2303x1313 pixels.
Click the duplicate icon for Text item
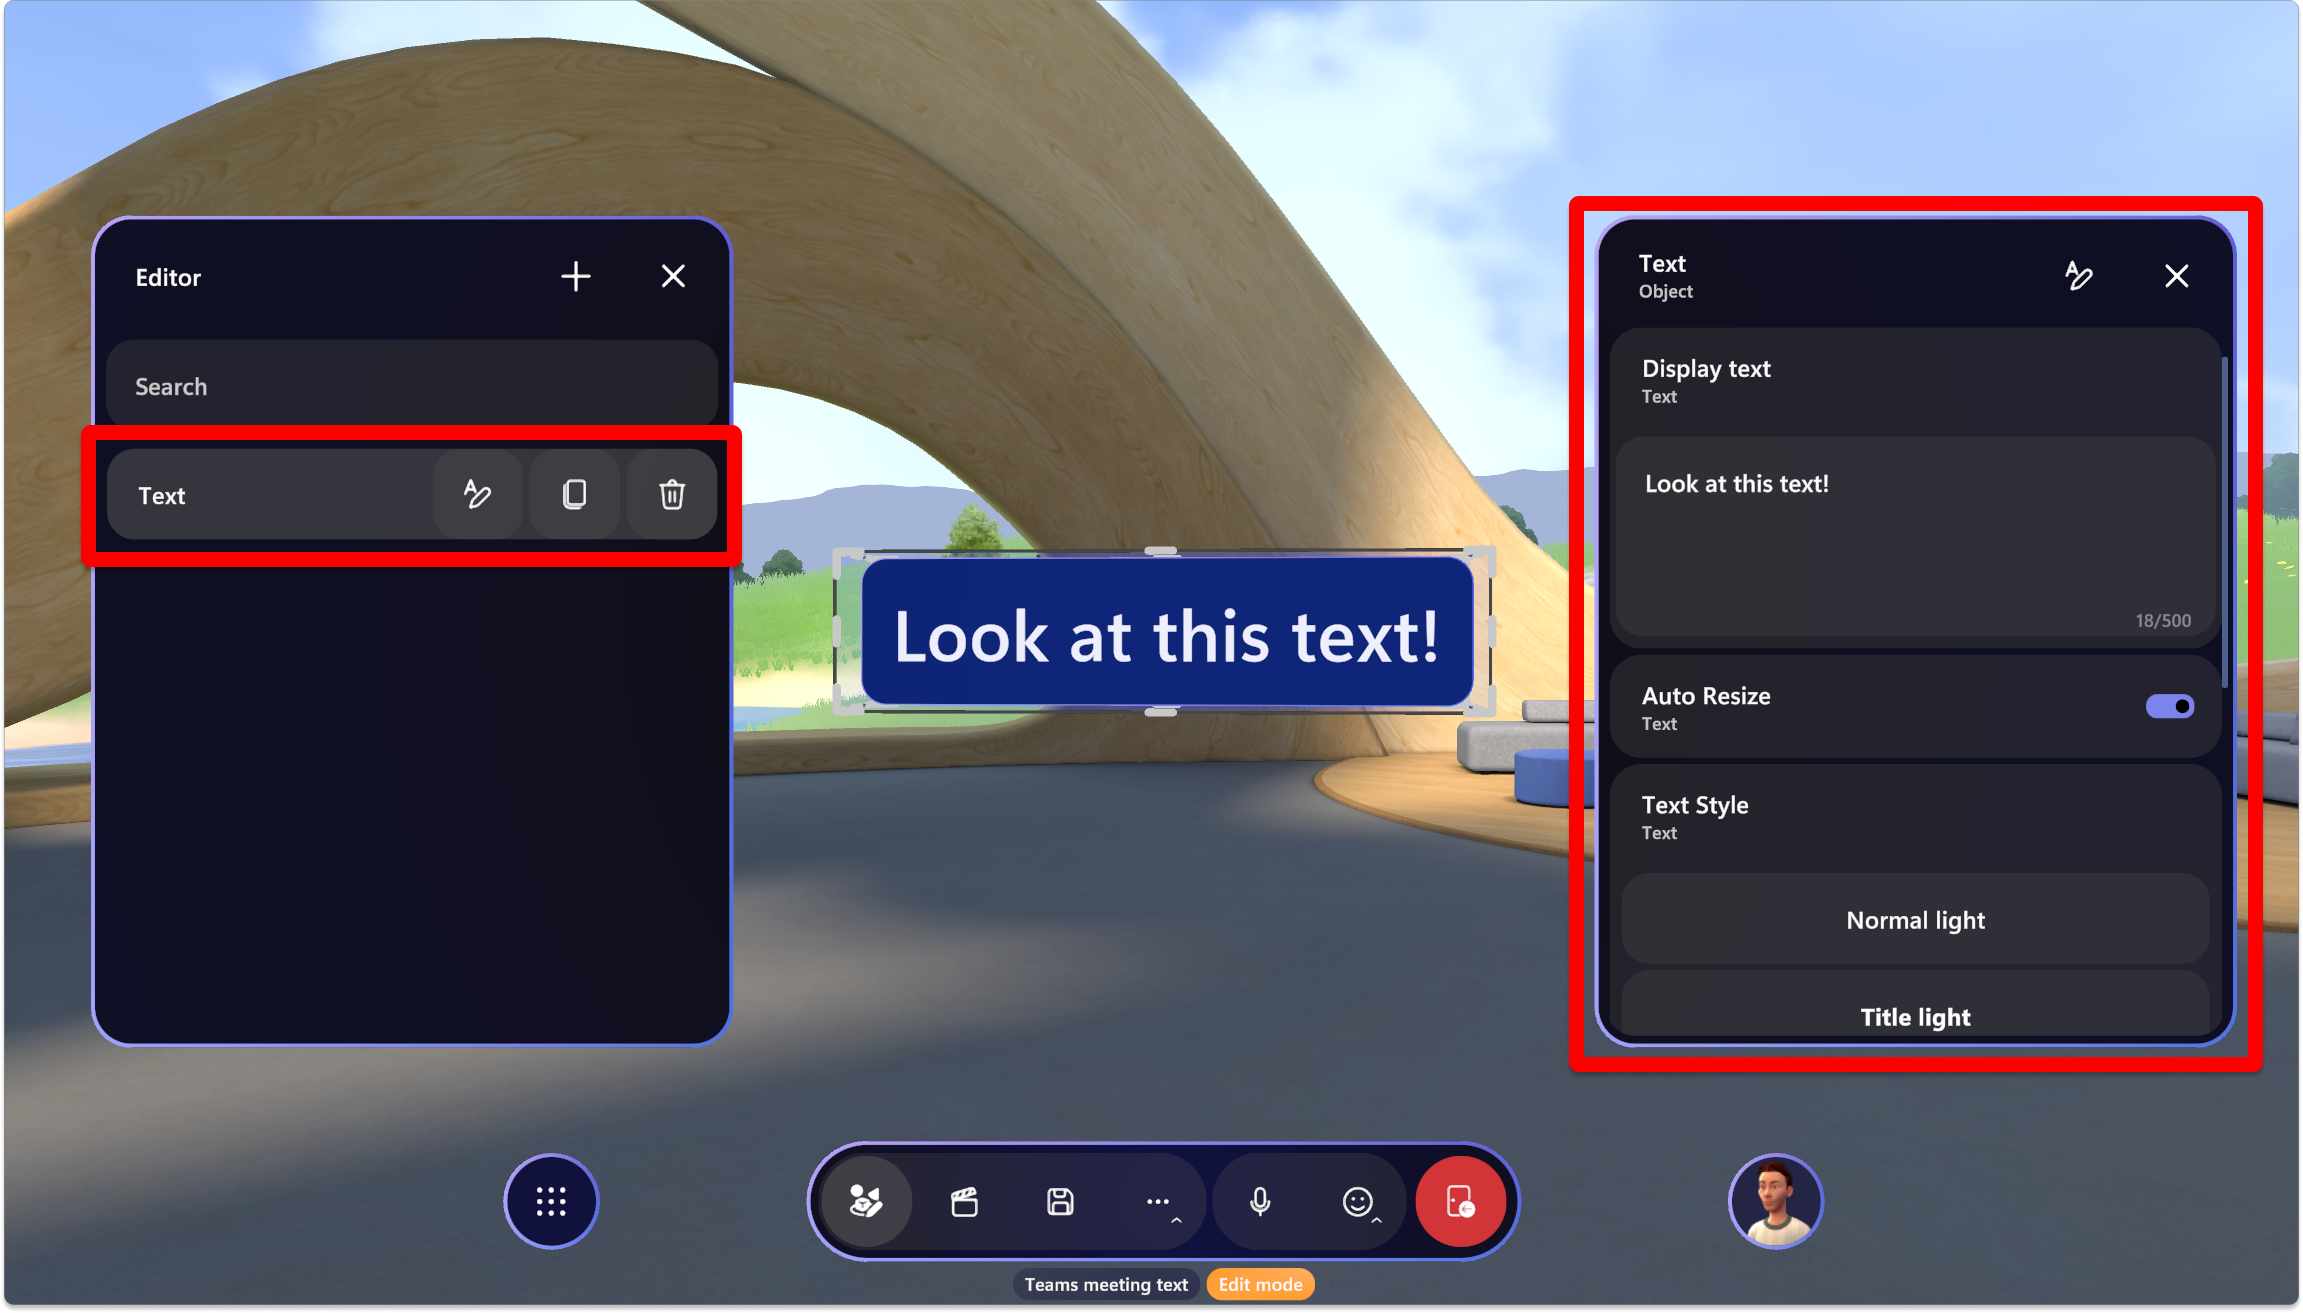coord(573,494)
